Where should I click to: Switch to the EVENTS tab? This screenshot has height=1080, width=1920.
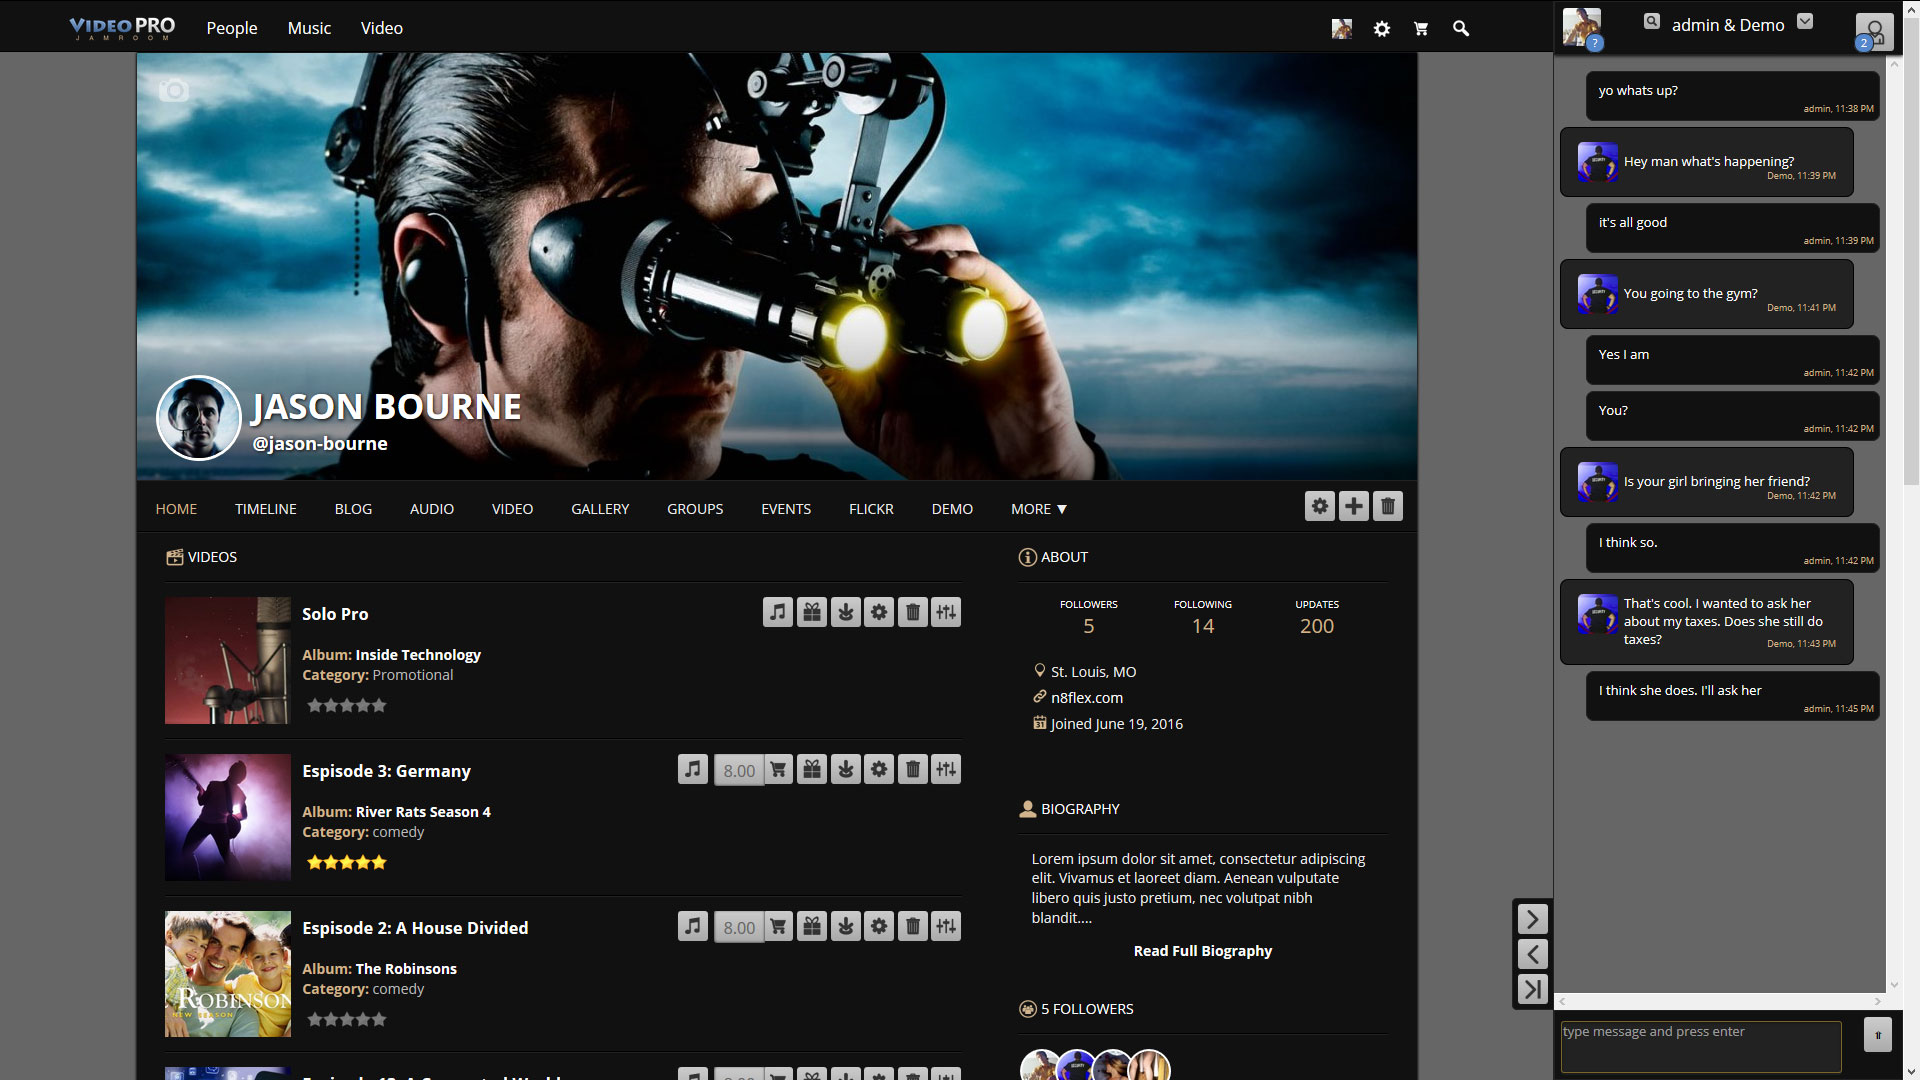786,509
